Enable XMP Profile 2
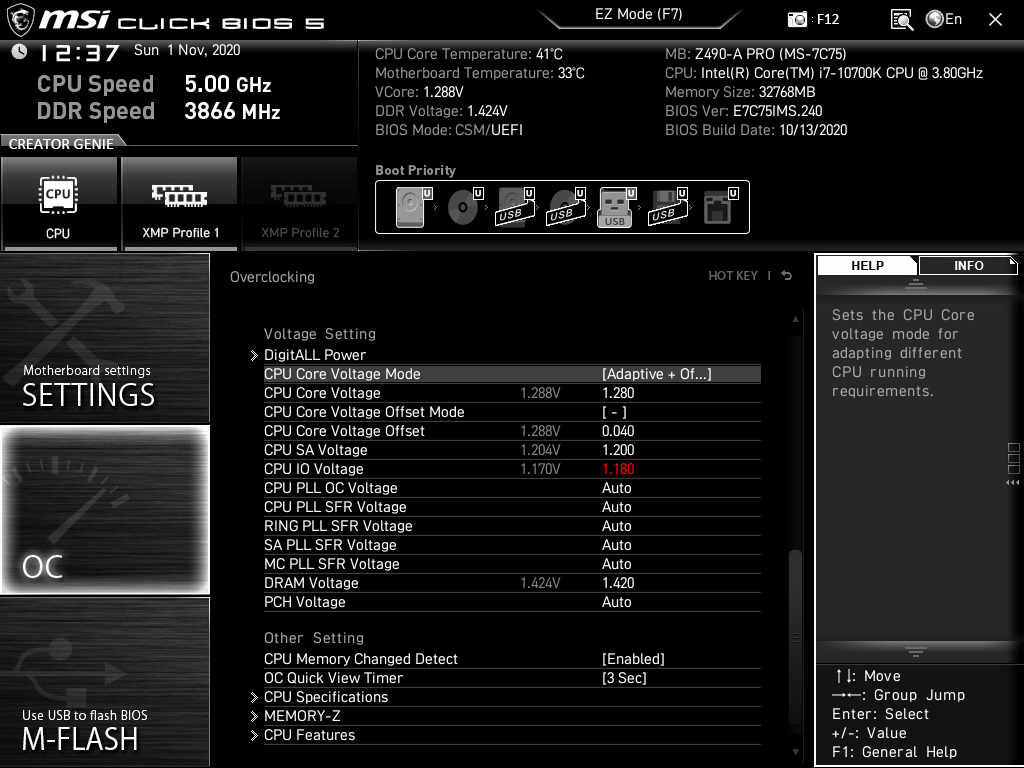This screenshot has height=768, width=1024. [x=300, y=204]
